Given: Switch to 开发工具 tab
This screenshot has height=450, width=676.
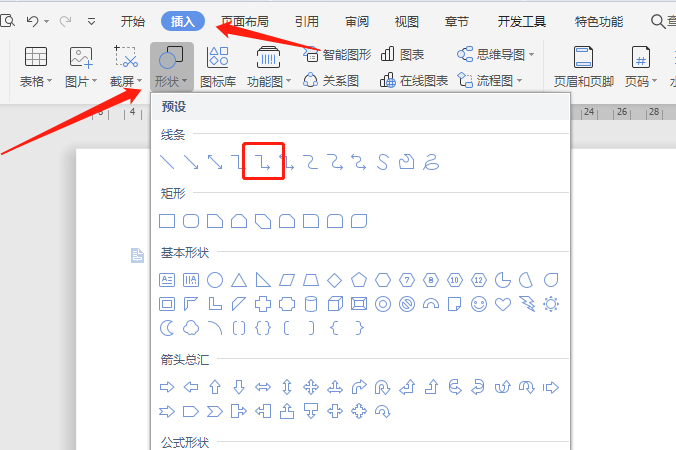Looking at the screenshot, I should [x=522, y=21].
